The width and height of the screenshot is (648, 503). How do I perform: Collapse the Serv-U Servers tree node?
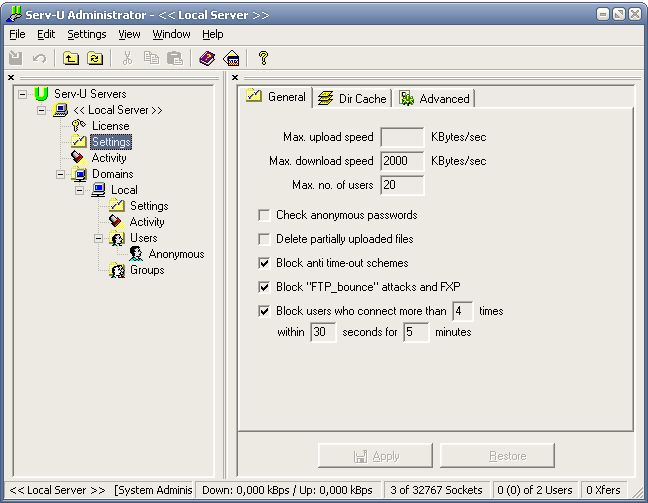(x=22, y=95)
